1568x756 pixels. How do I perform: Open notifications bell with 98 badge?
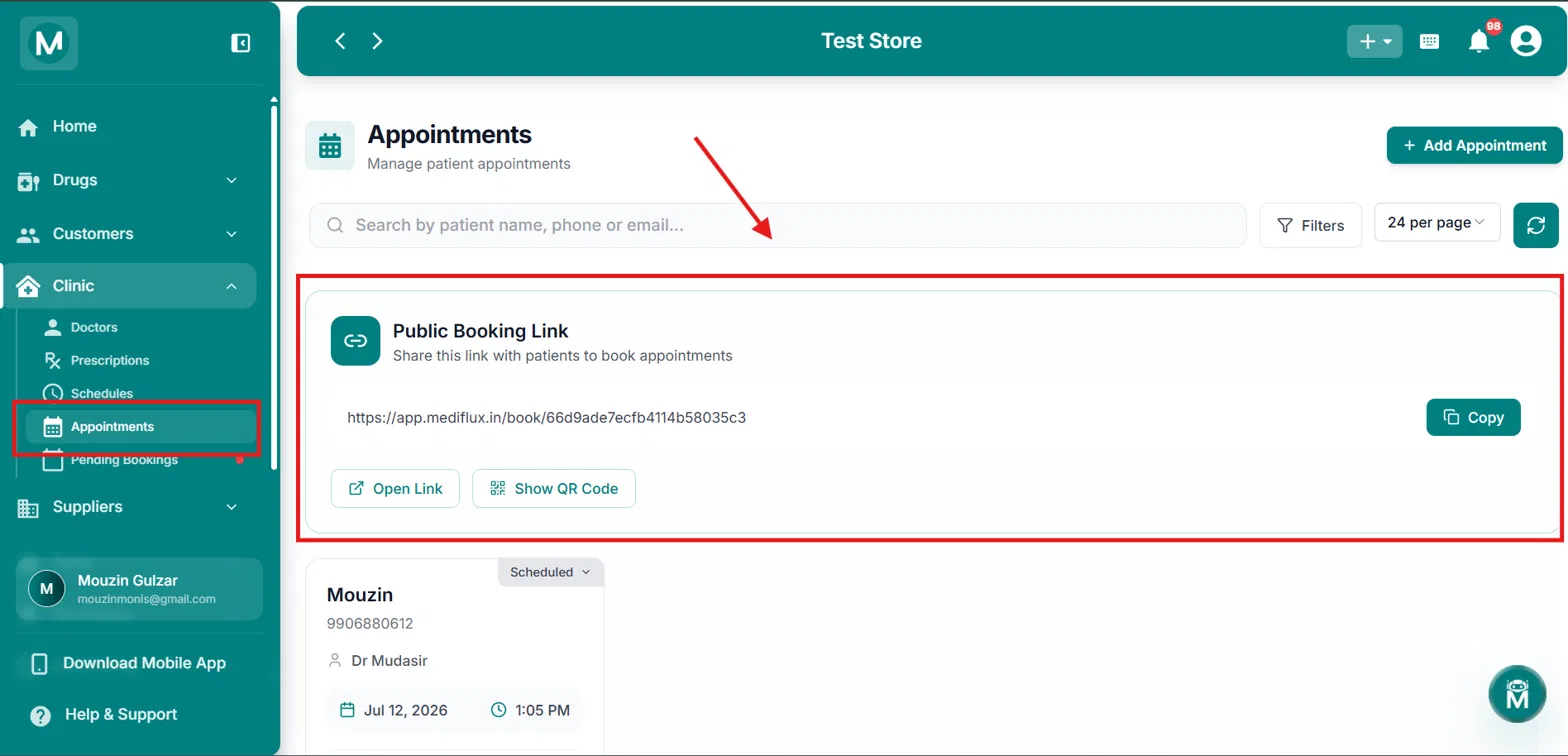click(1479, 41)
